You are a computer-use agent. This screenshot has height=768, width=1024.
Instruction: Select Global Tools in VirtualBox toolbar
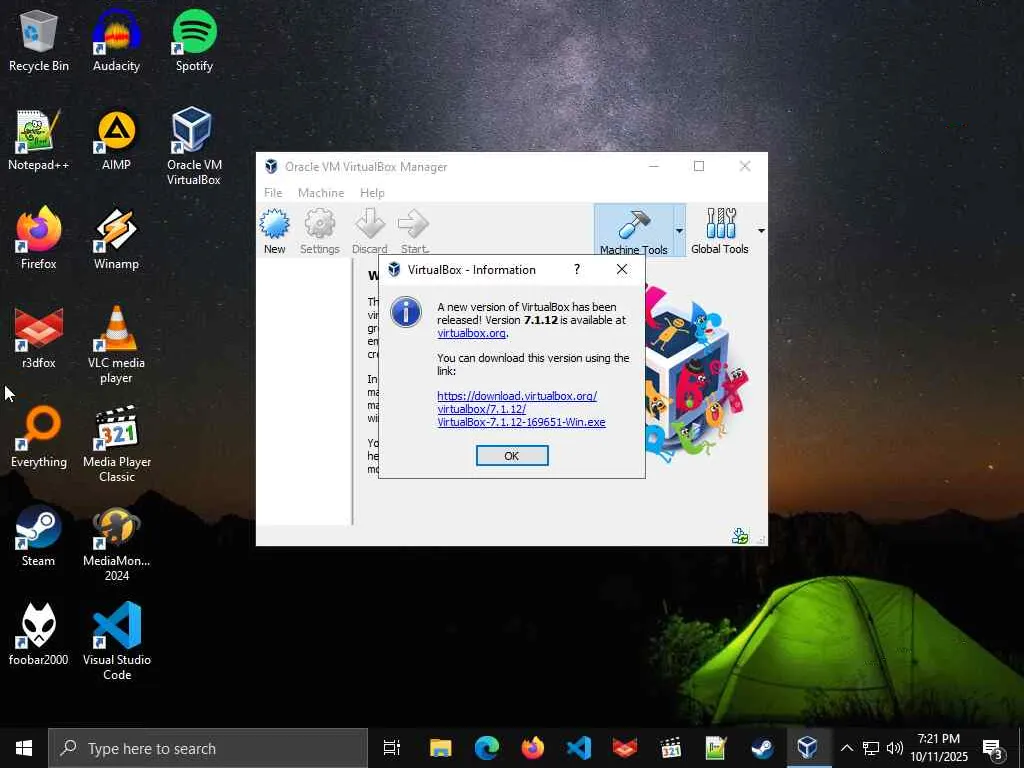point(720,231)
